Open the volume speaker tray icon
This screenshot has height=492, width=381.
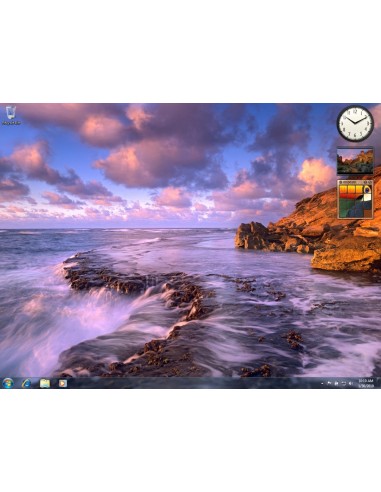pos(351,384)
